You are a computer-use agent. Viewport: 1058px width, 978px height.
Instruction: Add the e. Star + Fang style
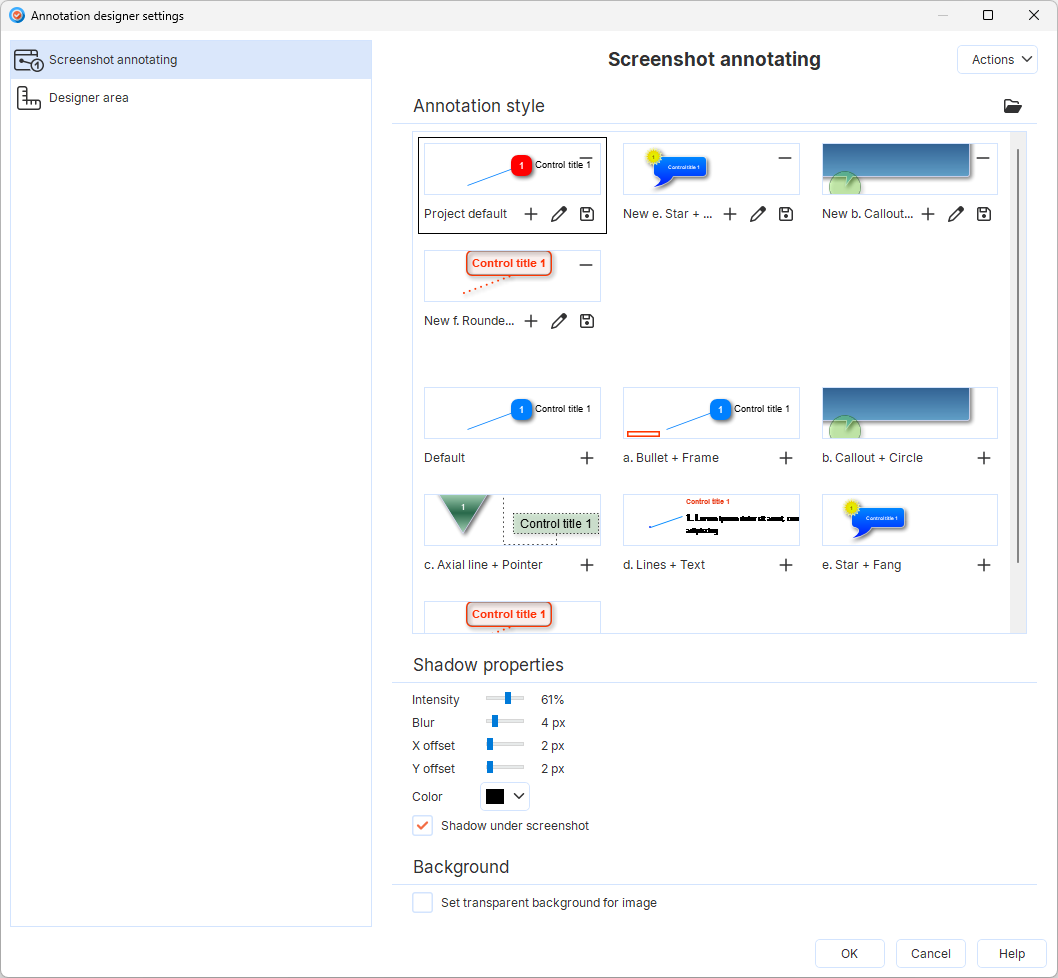click(x=984, y=565)
